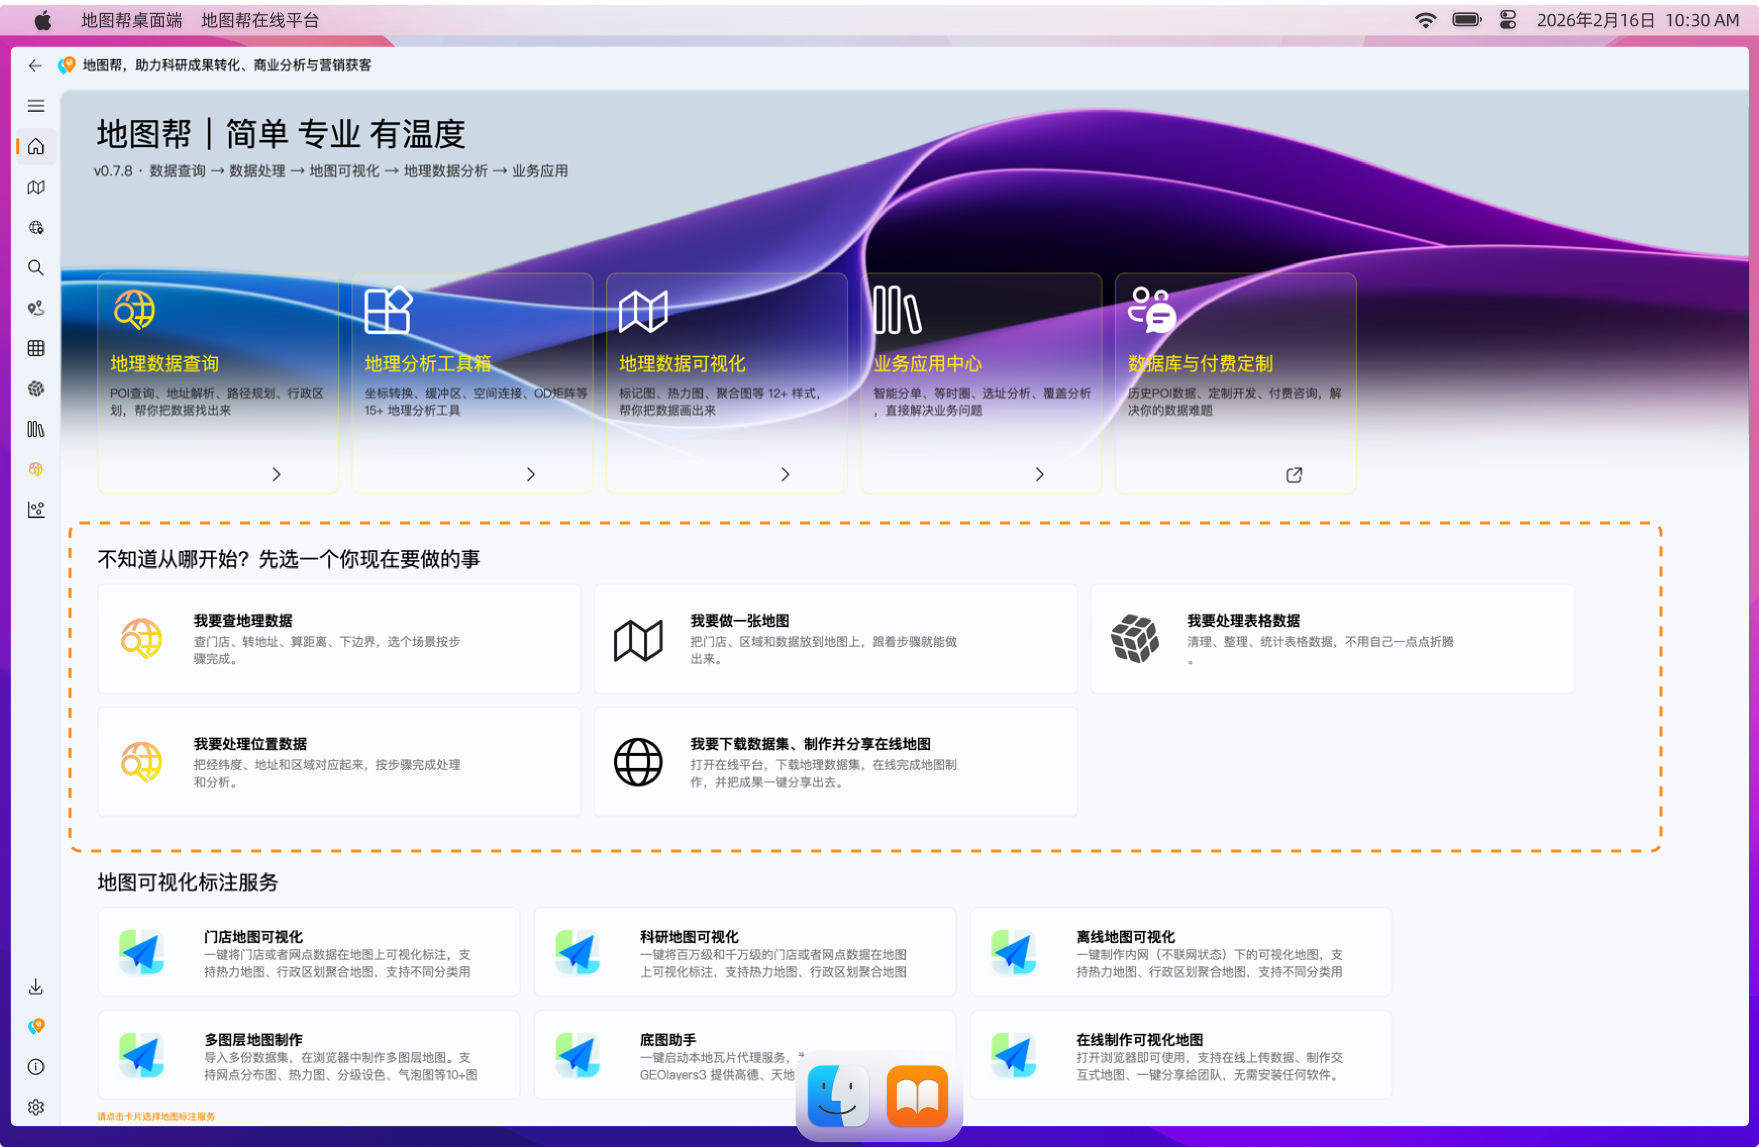
Task: Click the download icon near sidebar bottom
Action: pos(36,987)
